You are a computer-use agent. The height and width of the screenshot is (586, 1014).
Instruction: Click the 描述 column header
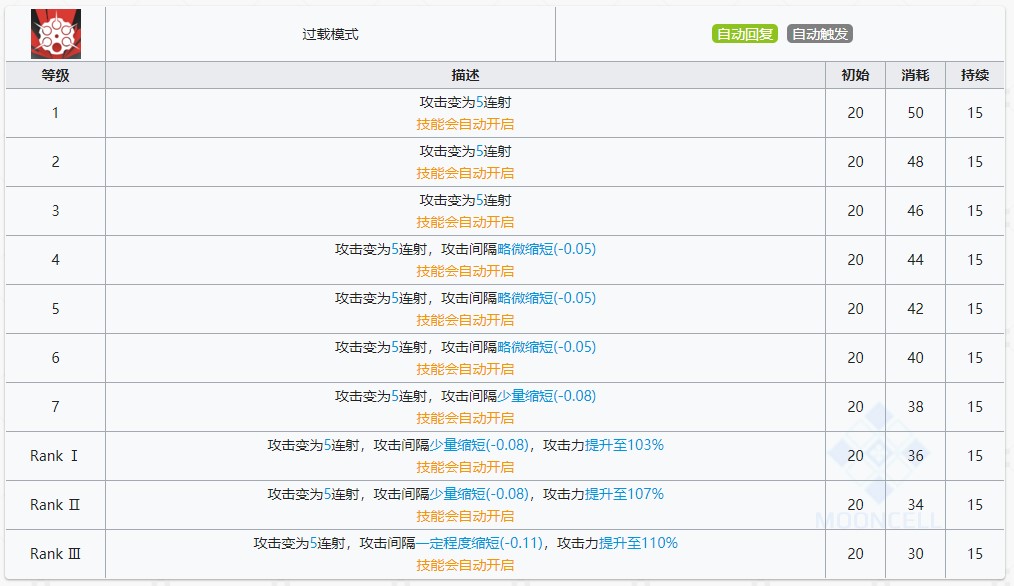click(465, 74)
